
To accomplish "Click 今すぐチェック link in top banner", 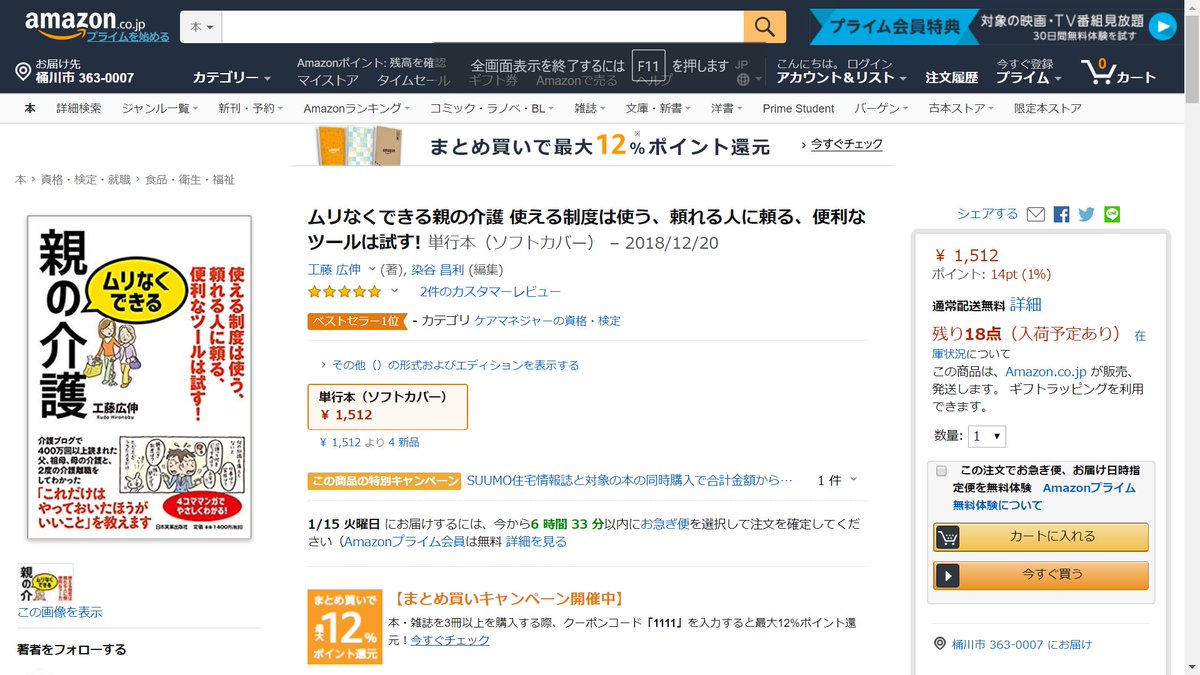I will pyautogui.click(x=845, y=145).
